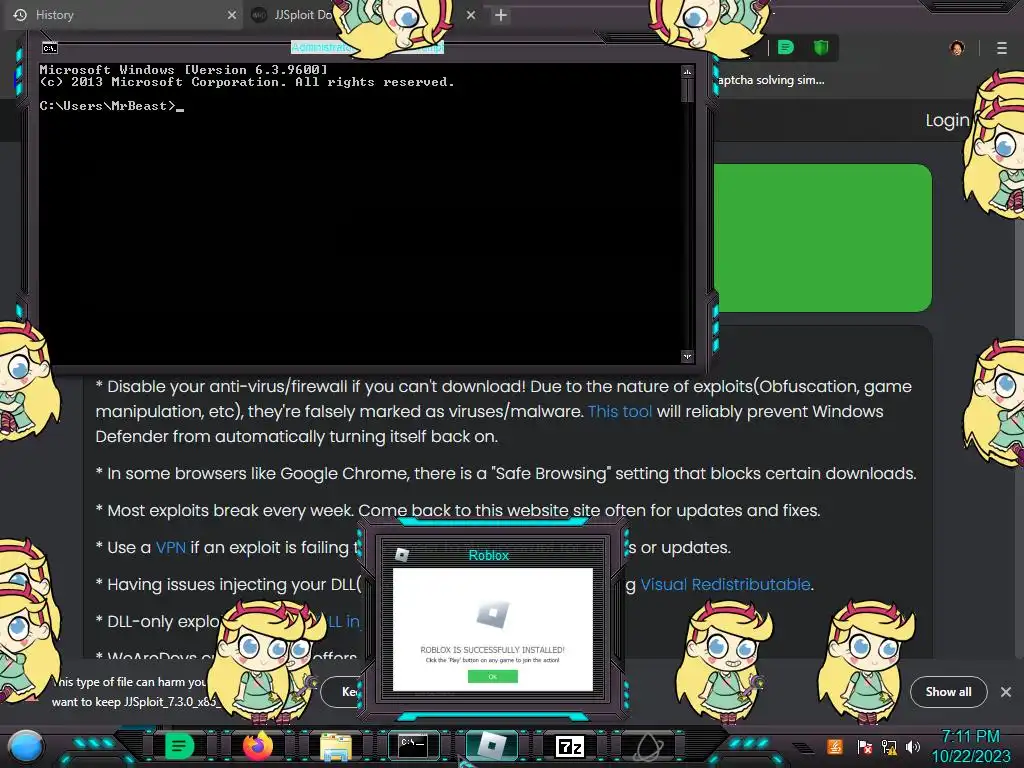Switch to Command Prompt in the taskbar

coord(413,745)
